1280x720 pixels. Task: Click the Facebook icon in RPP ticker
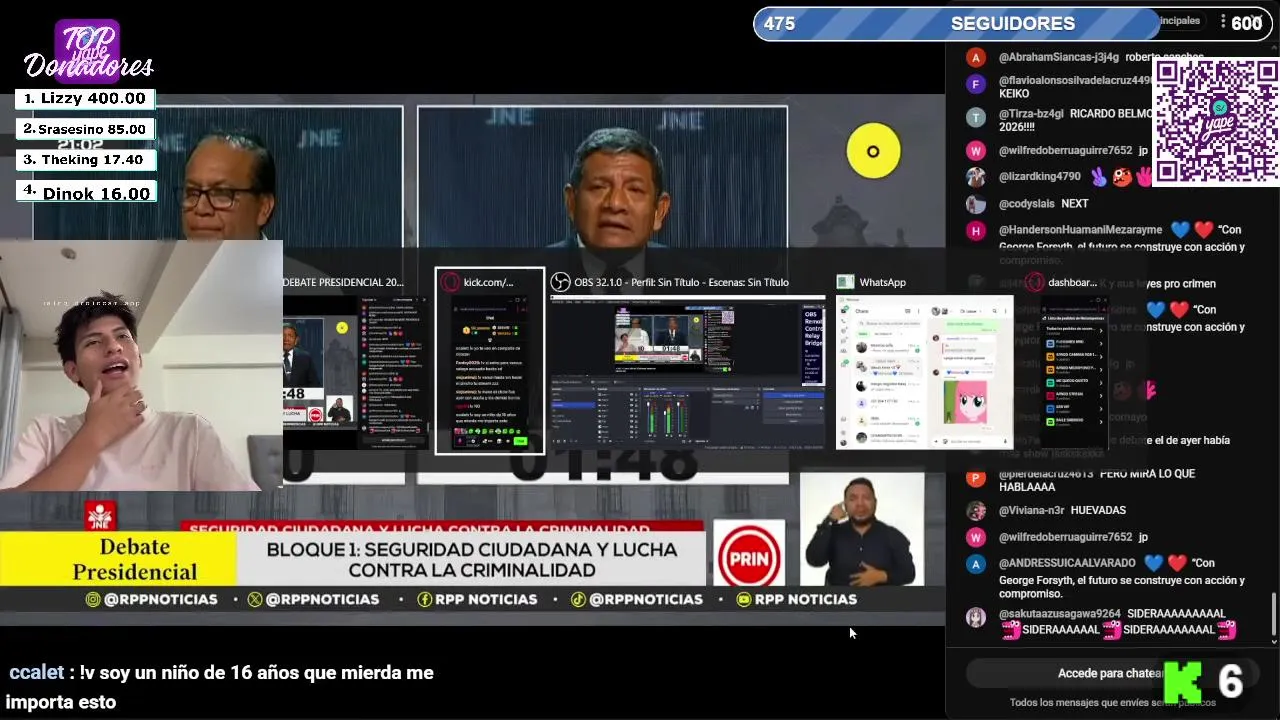tap(425, 599)
